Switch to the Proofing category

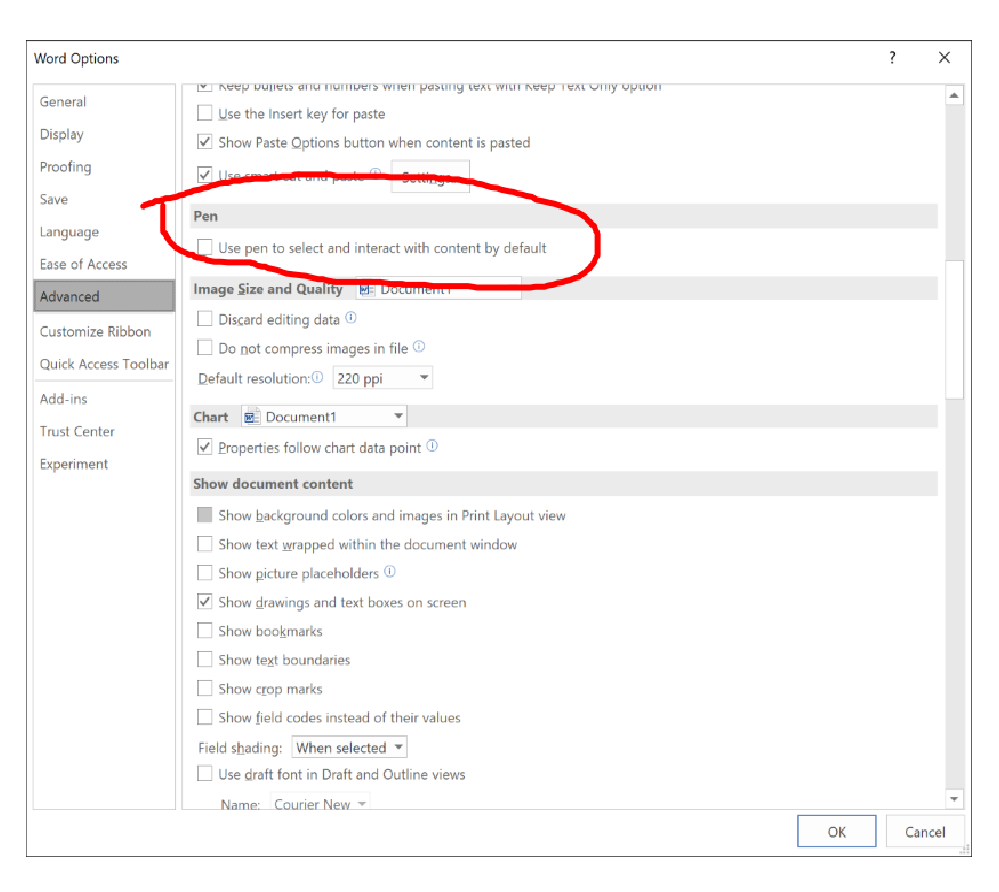pyautogui.click(x=104, y=166)
